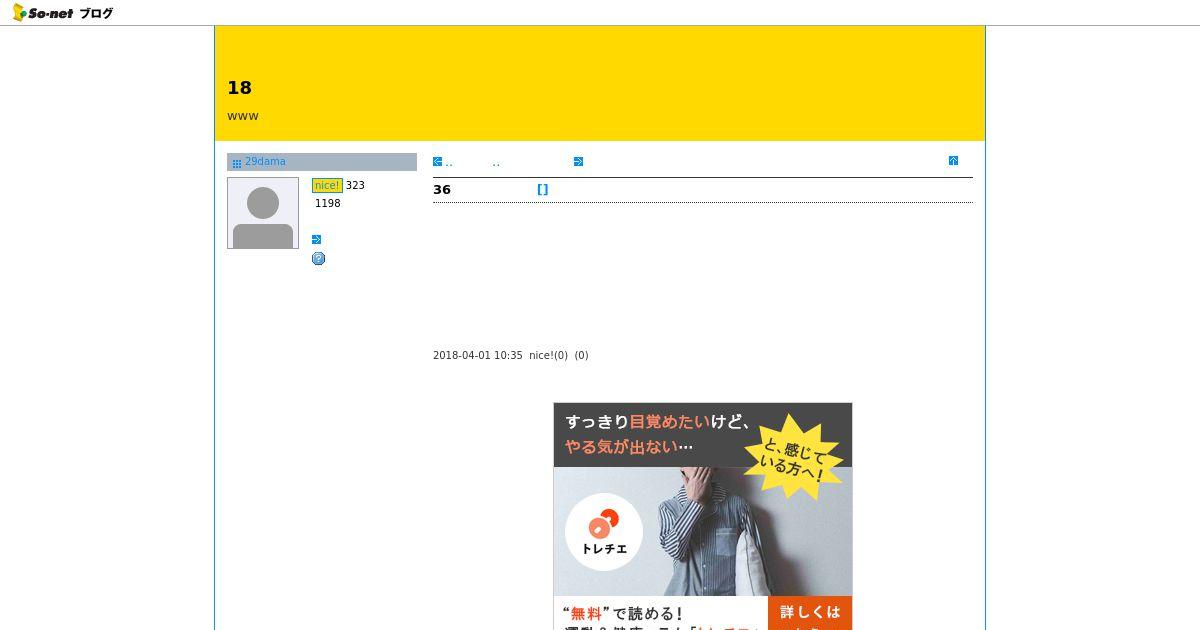
Task: Open the So-net blog logo
Action: 62,13
